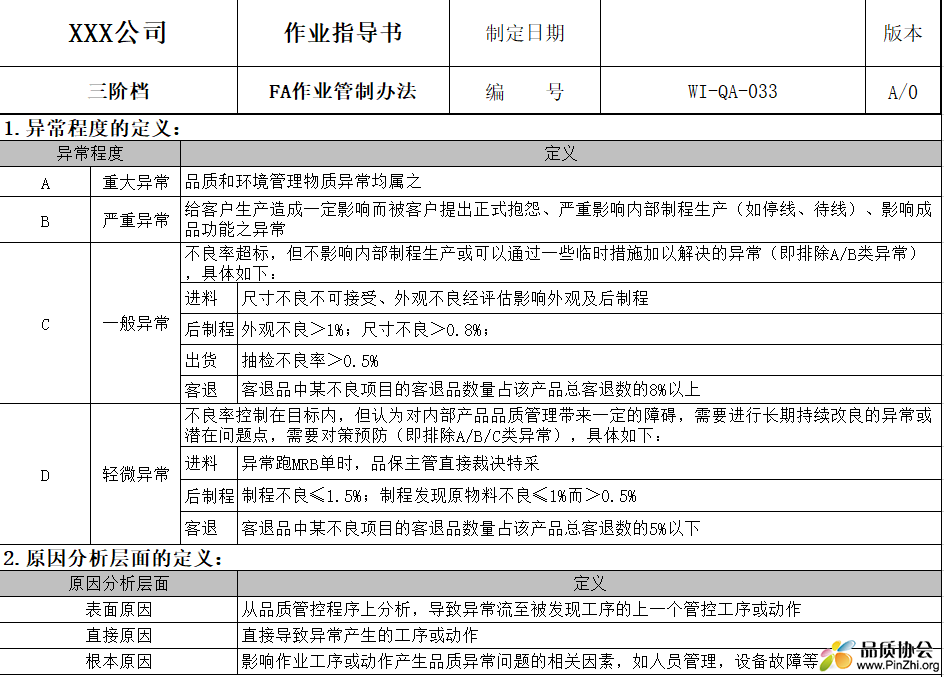Select '抽检不良率>0.5%' cell
The height and width of the screenshot is (677, 944).
(x=589, y=360)
